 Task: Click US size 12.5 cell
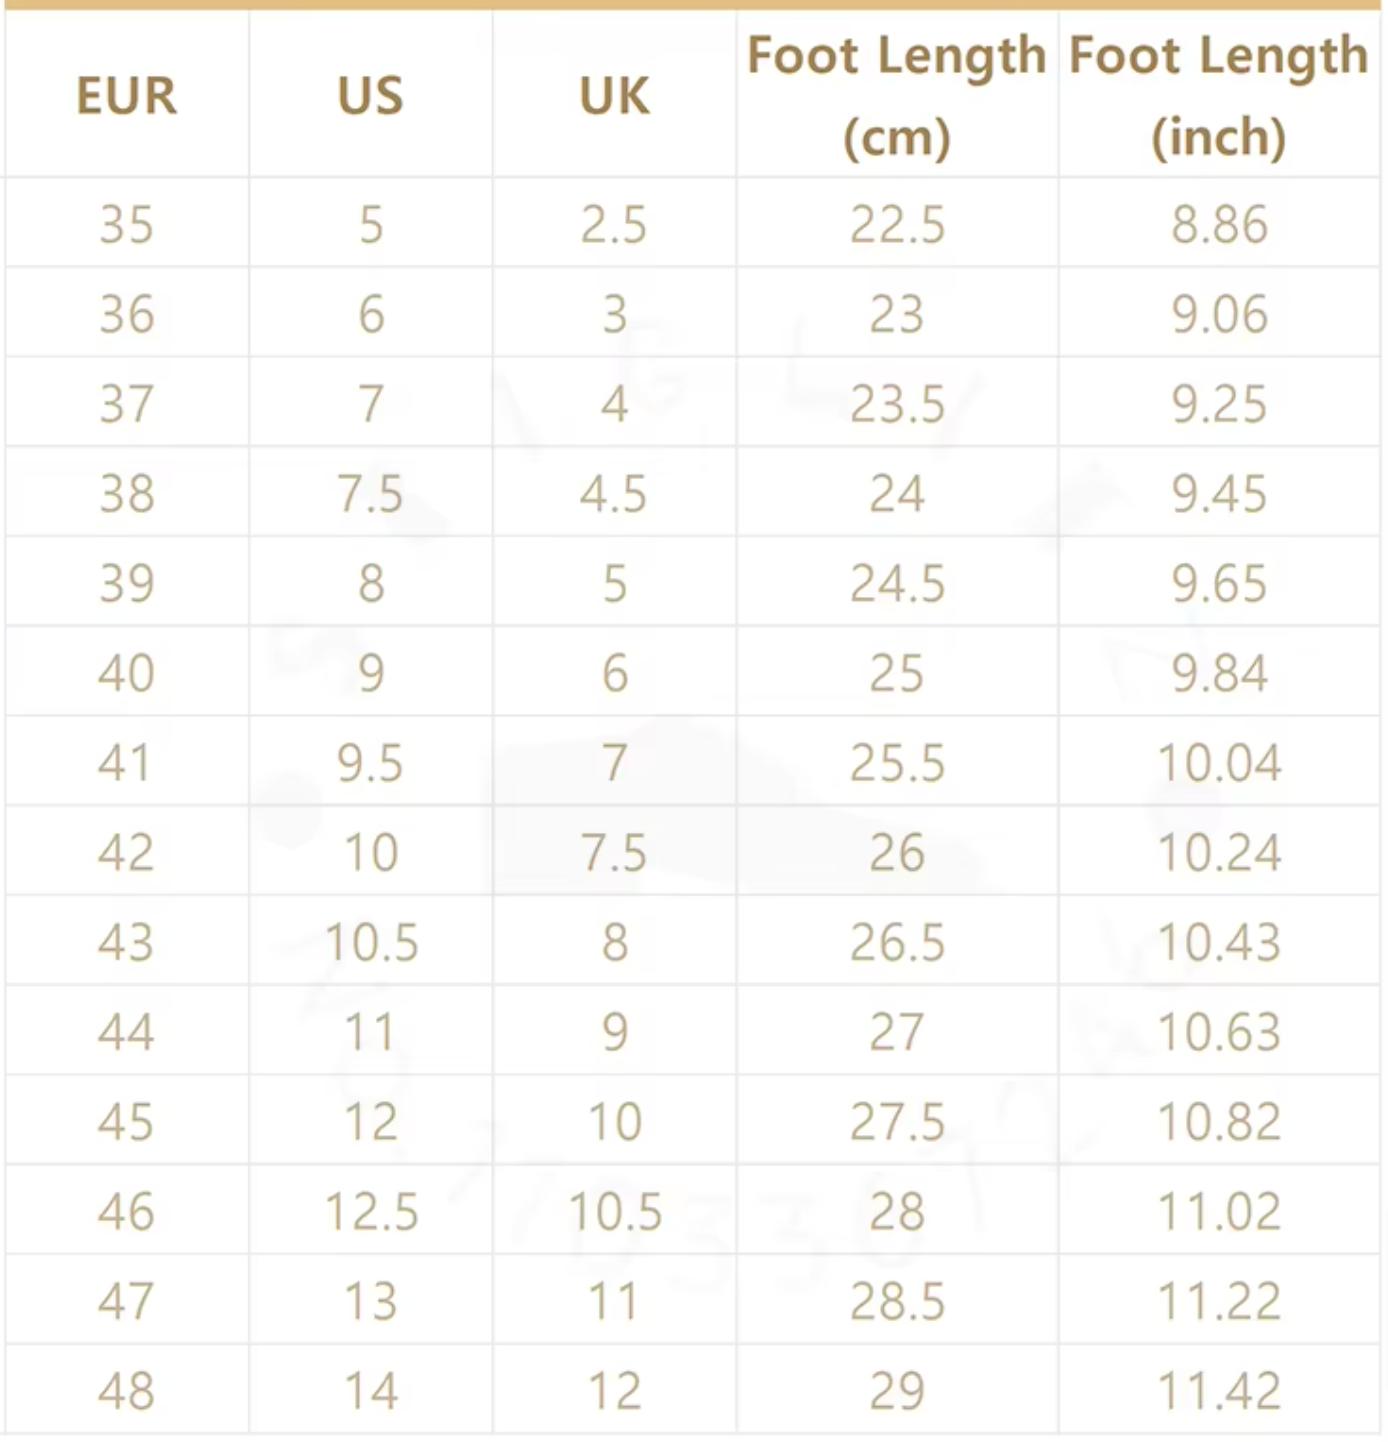(x=370, y=1212)
